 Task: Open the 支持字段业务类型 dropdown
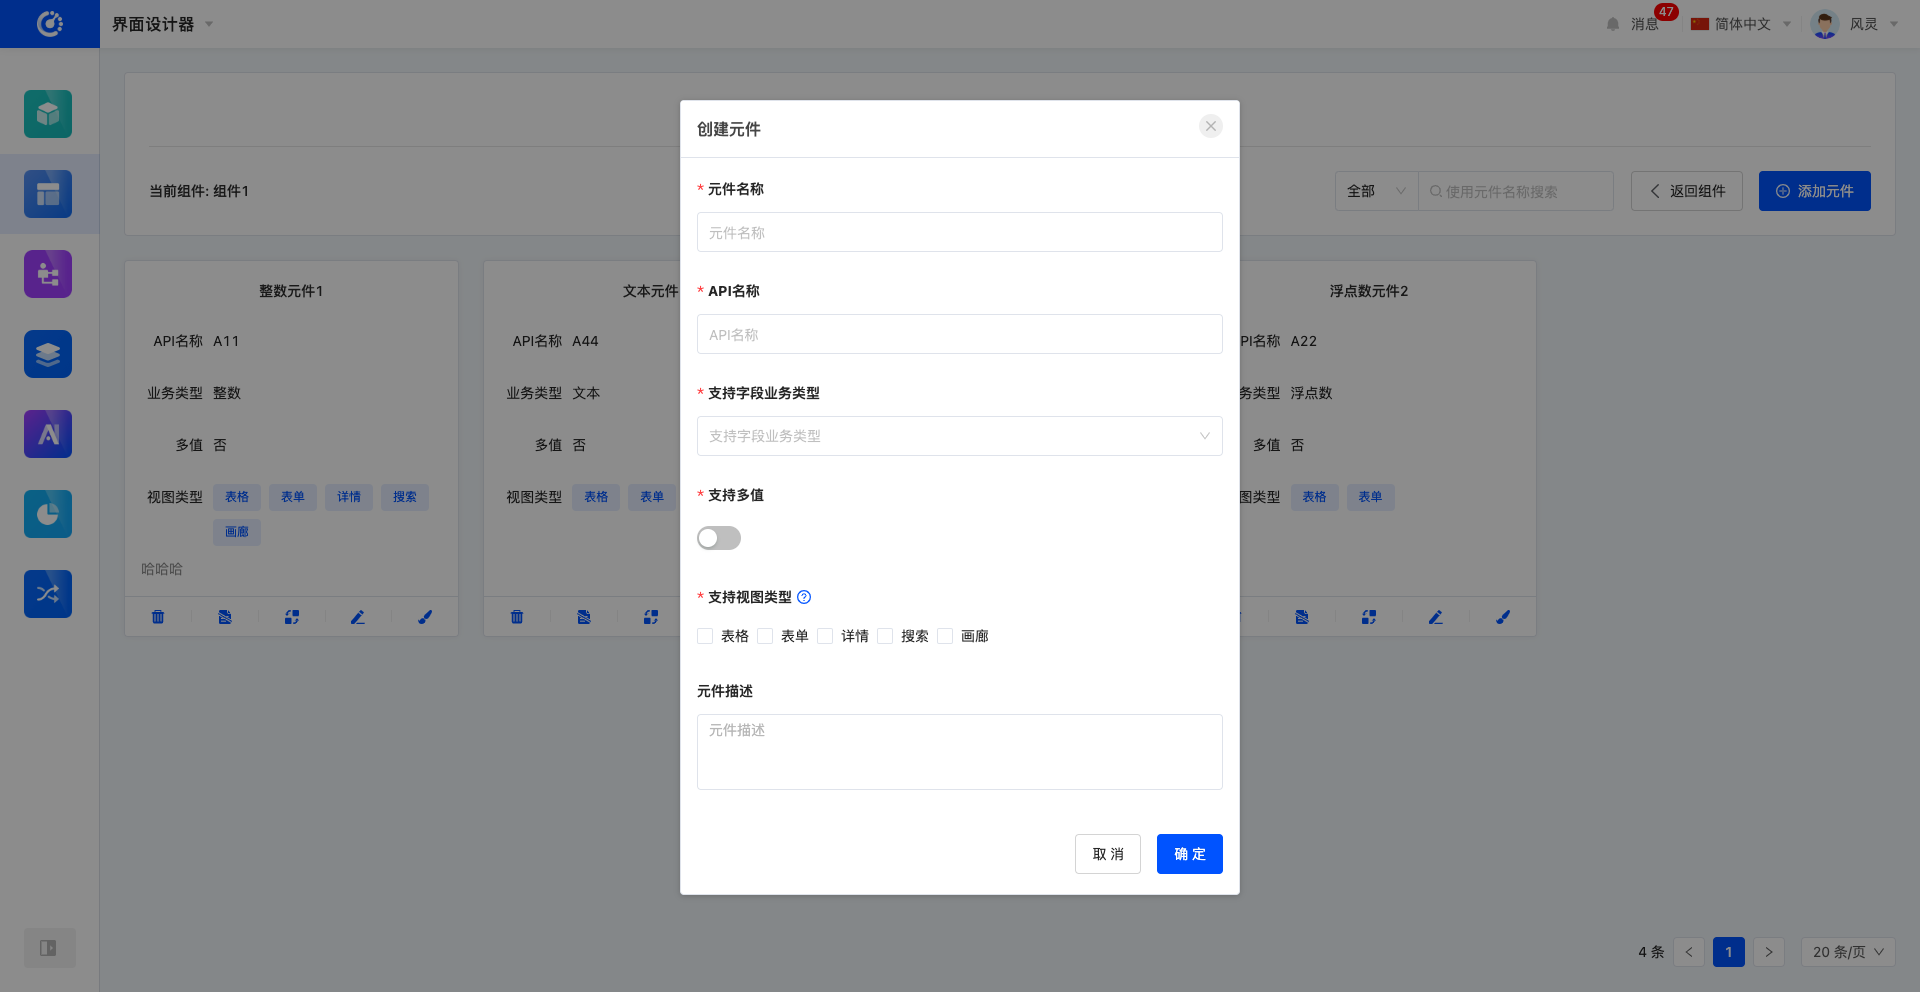click(959, 436)
